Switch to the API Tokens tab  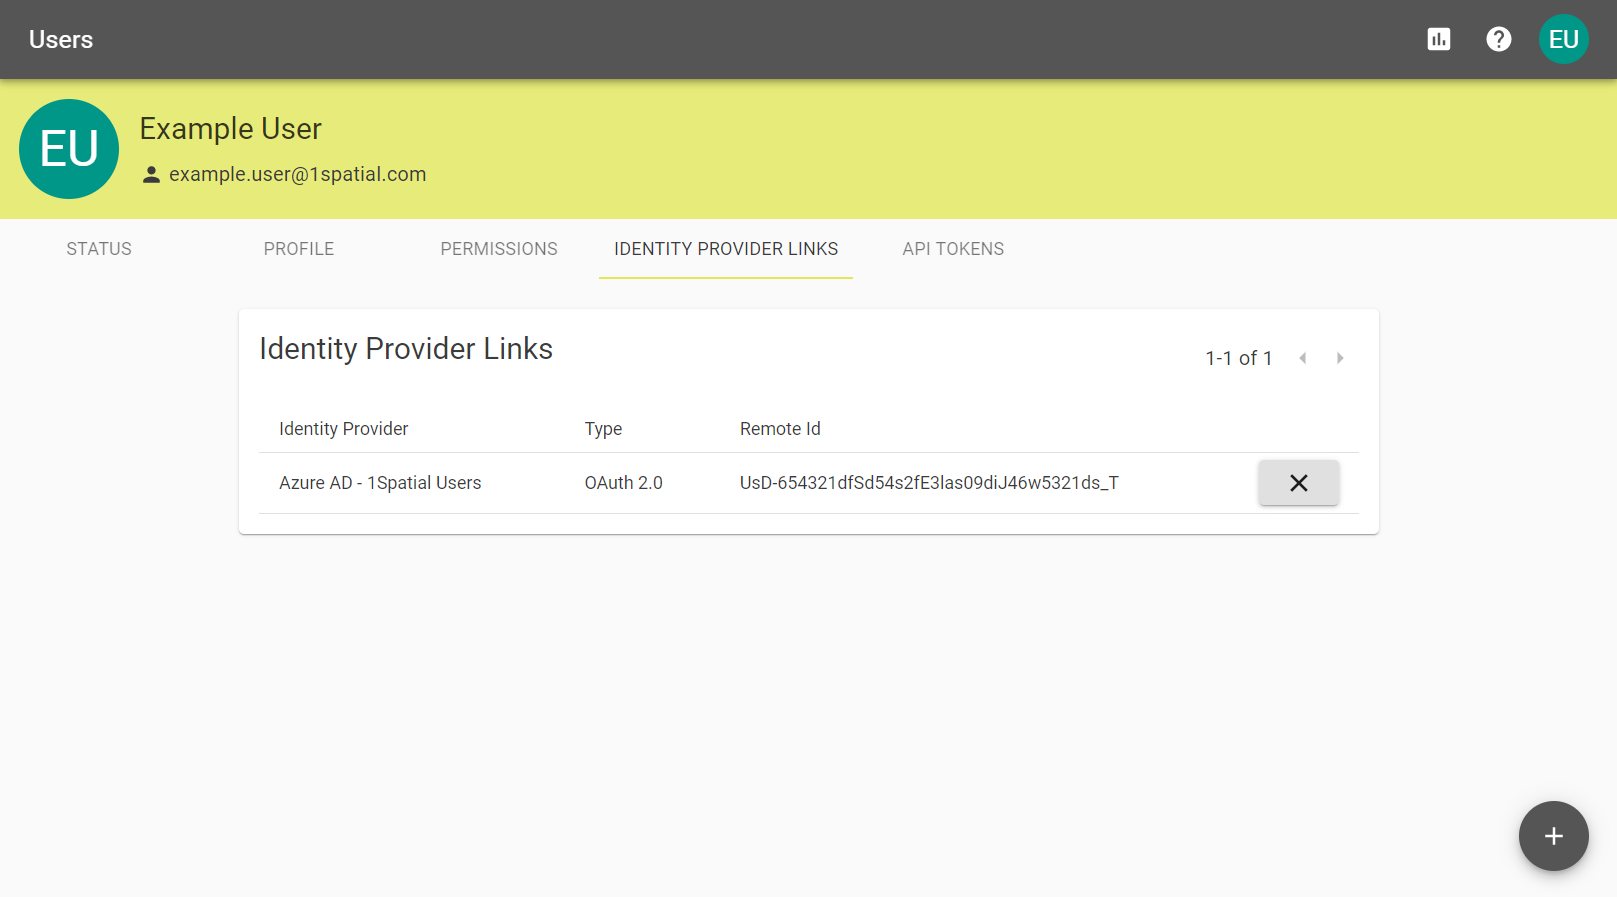point(953,249)
